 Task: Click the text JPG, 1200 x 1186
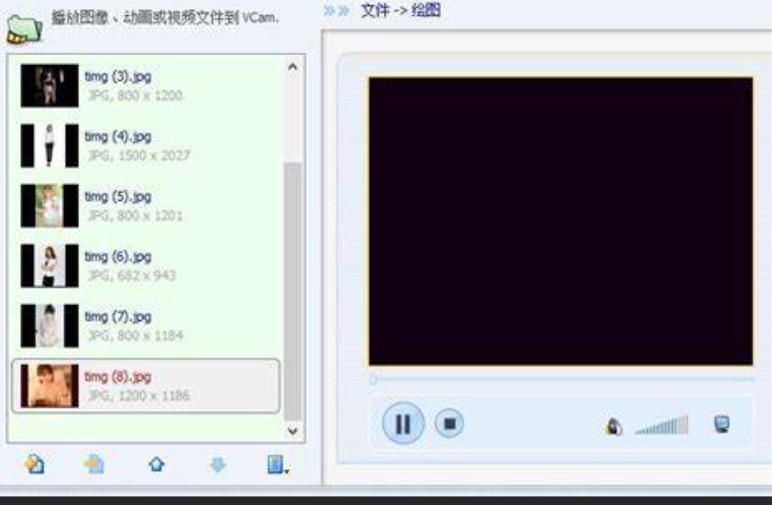tap(139, 396)
